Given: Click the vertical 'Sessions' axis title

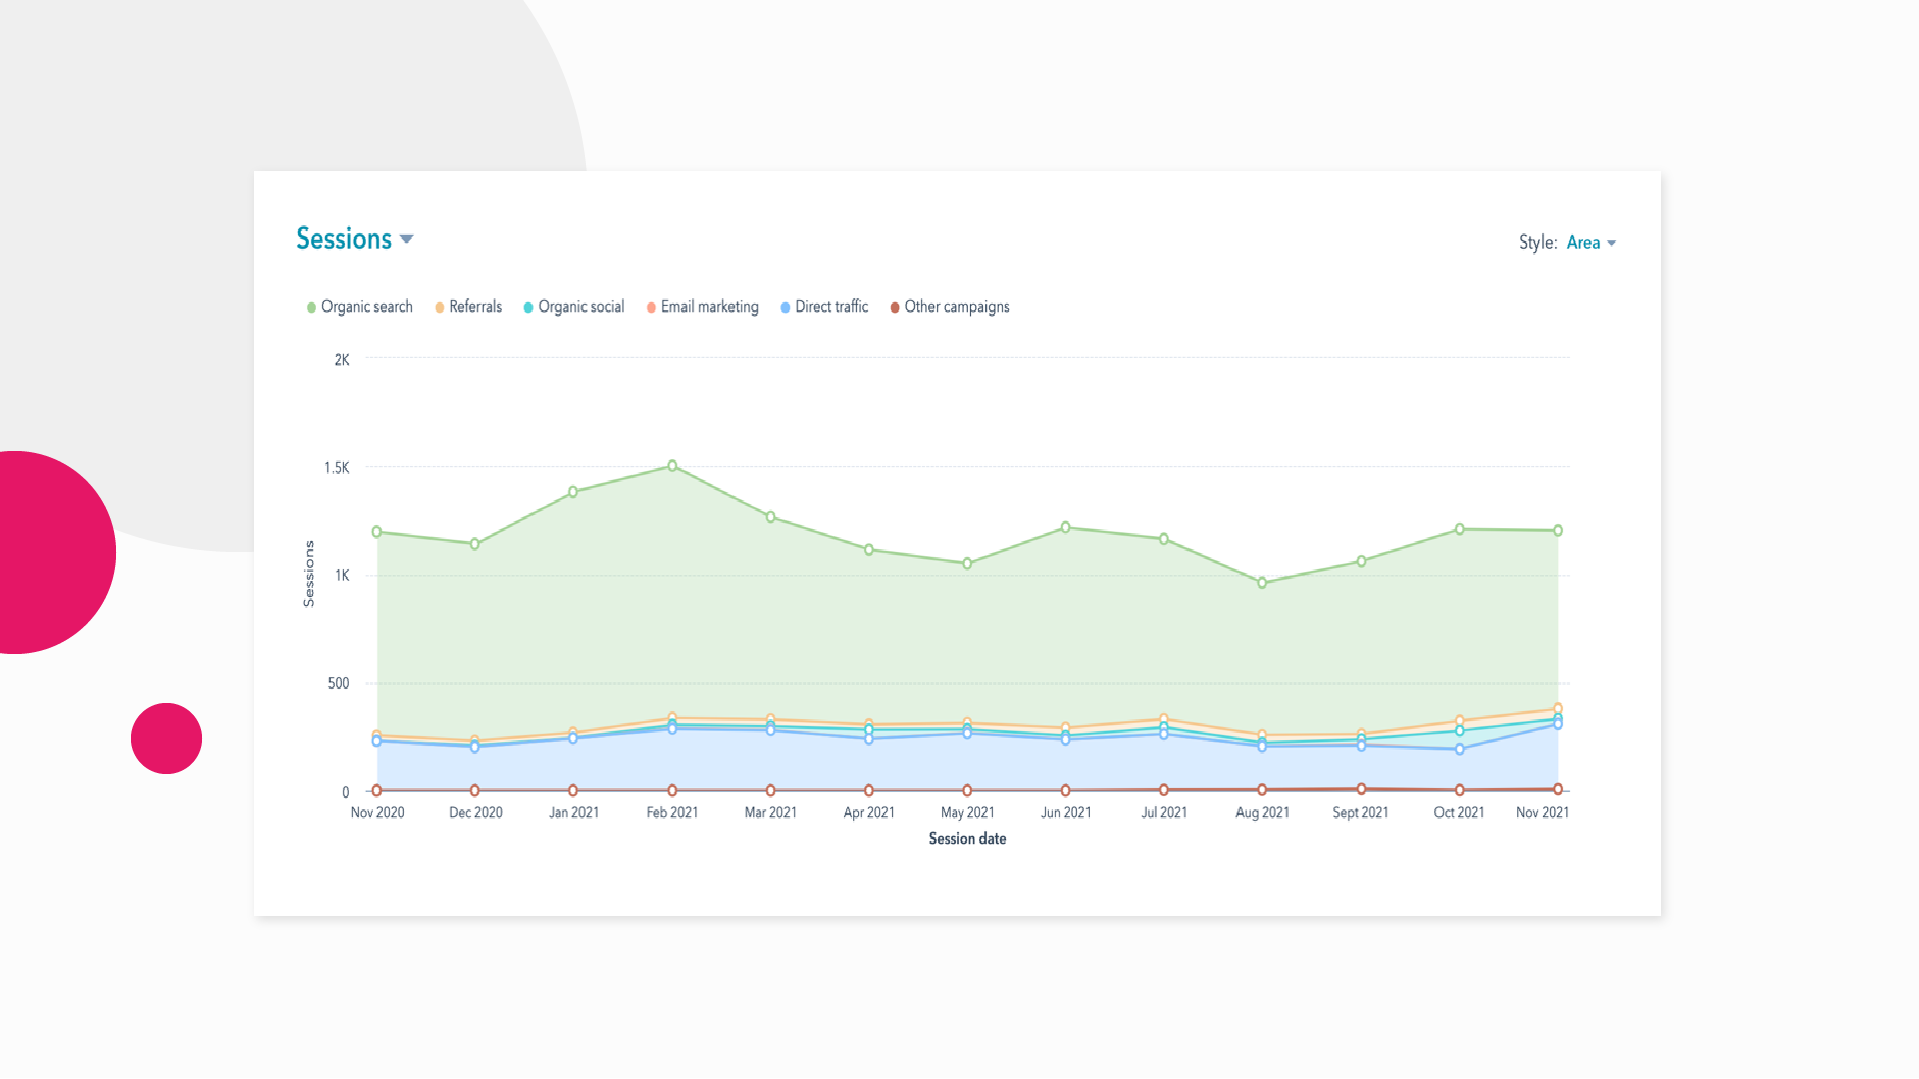Looking at the screenshot, I should 309,574.
